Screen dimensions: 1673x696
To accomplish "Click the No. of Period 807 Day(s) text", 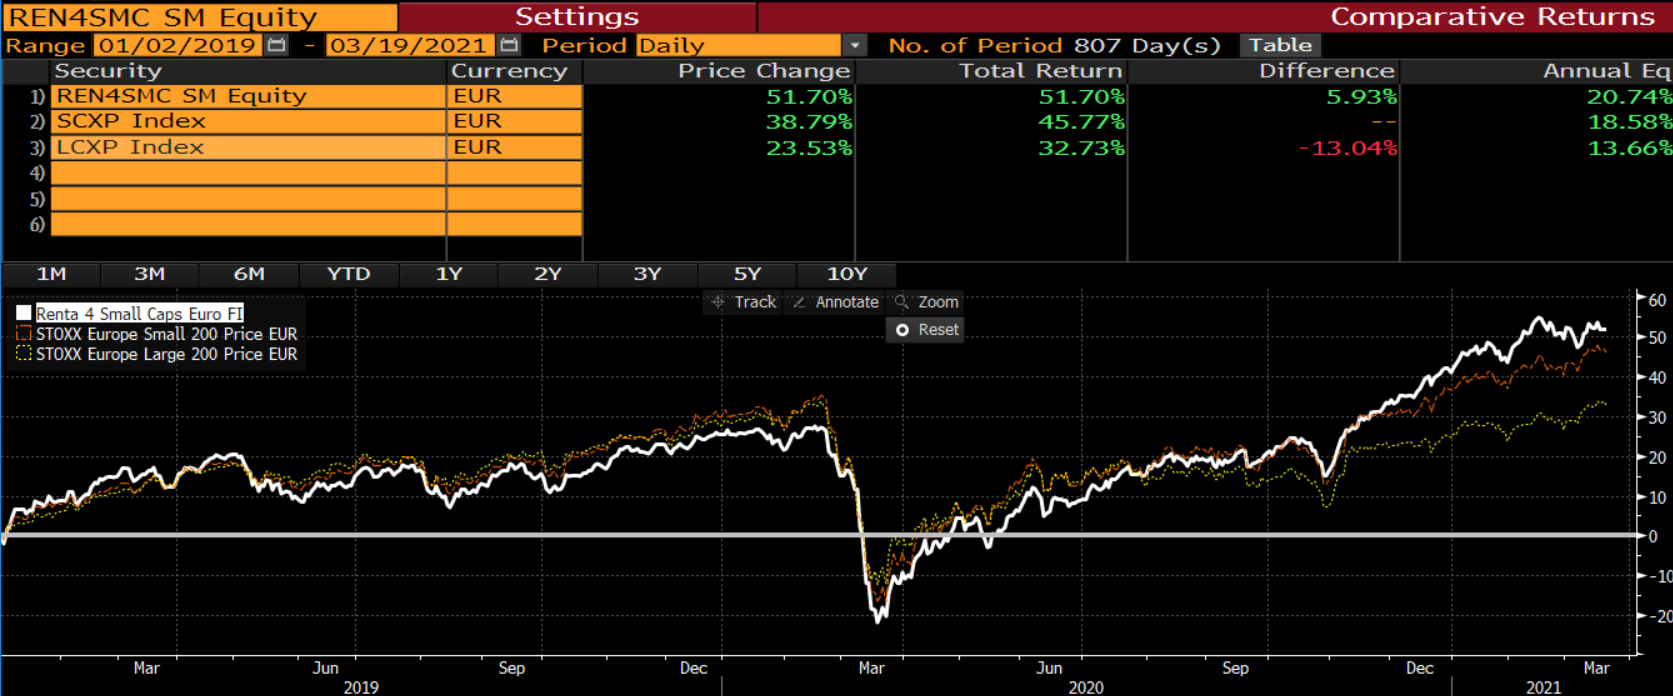I will pyautogui.click(x=1054, y=45).
